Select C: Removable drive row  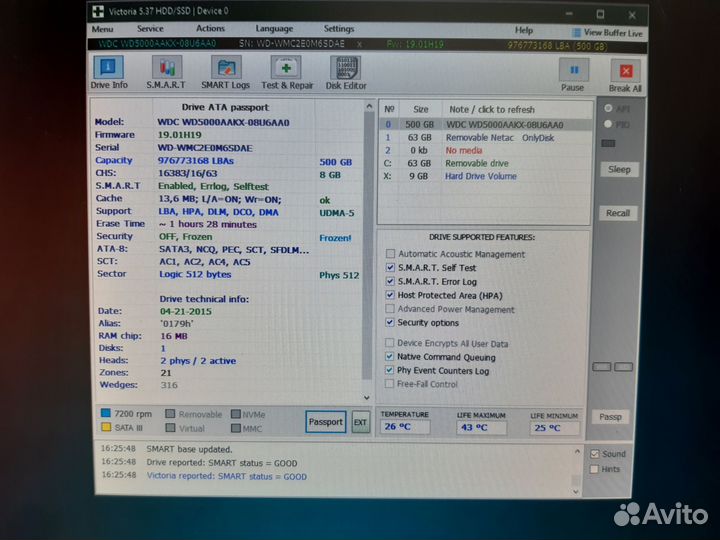click(485, 163)
